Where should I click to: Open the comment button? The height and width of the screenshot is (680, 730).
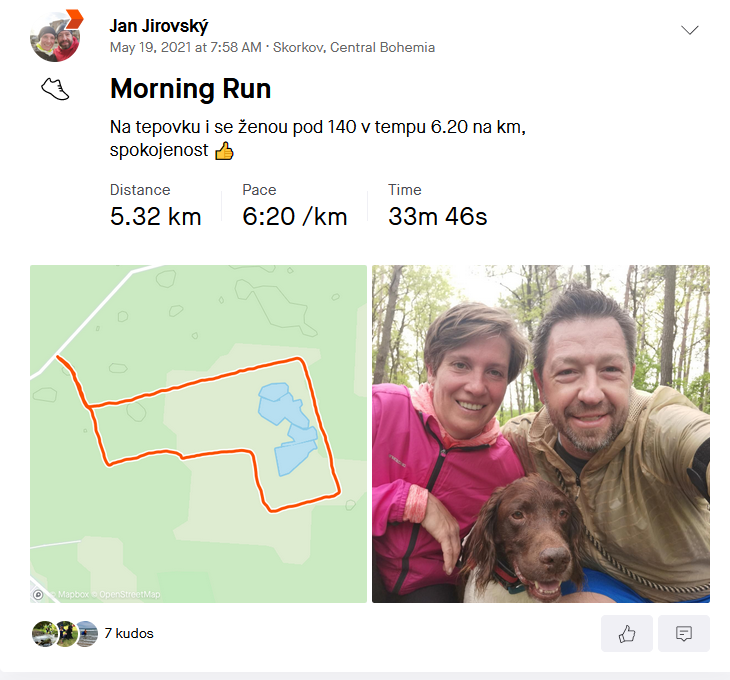684,633
